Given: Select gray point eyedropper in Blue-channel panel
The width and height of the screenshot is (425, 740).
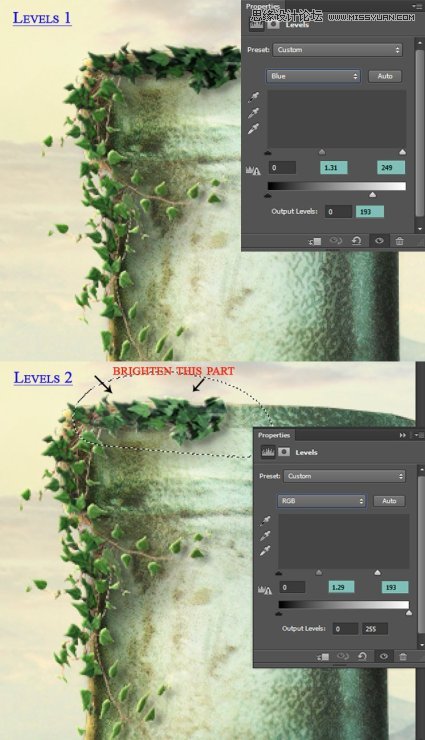Looking at the screenshot, I should [254, 113].
